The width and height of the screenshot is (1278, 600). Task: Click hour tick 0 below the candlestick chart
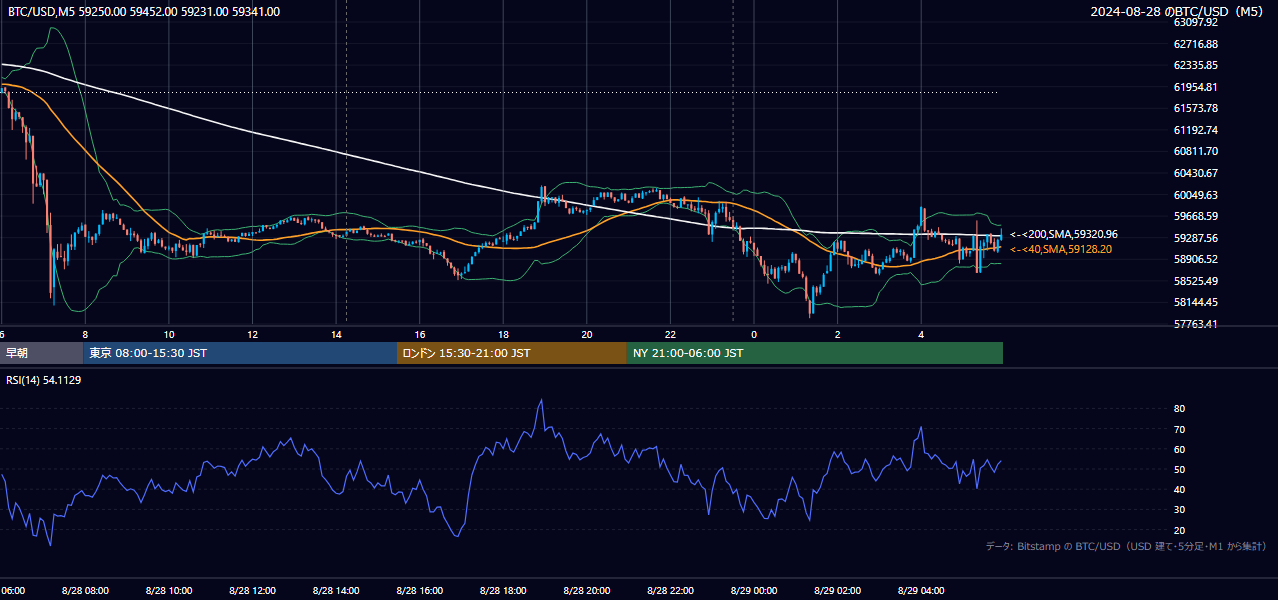coord(754,334)
